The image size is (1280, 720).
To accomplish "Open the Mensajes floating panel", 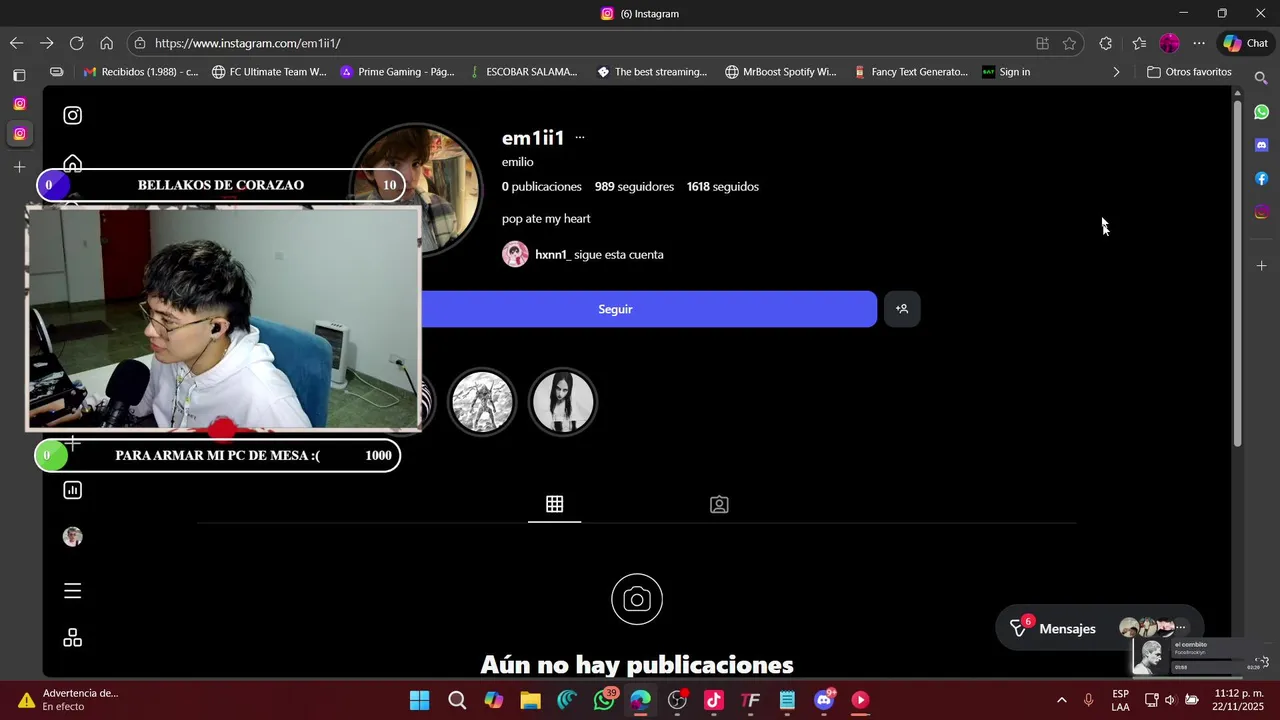I will [x=1100, y=628].
